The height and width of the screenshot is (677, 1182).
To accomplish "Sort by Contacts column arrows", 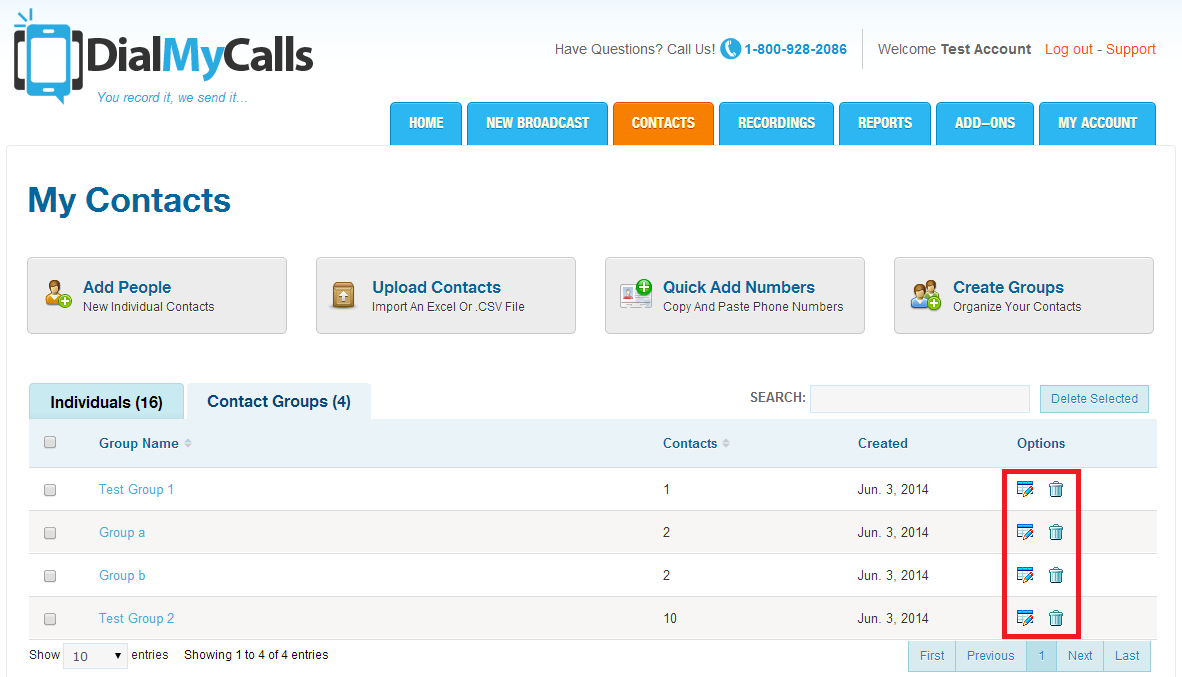I will 726,443.
